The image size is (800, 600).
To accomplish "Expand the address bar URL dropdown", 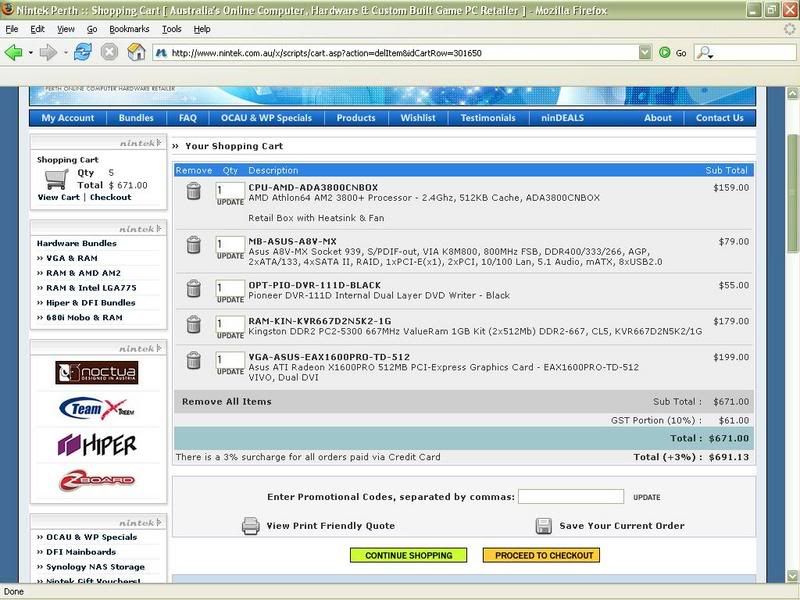I will coord(645,52).
